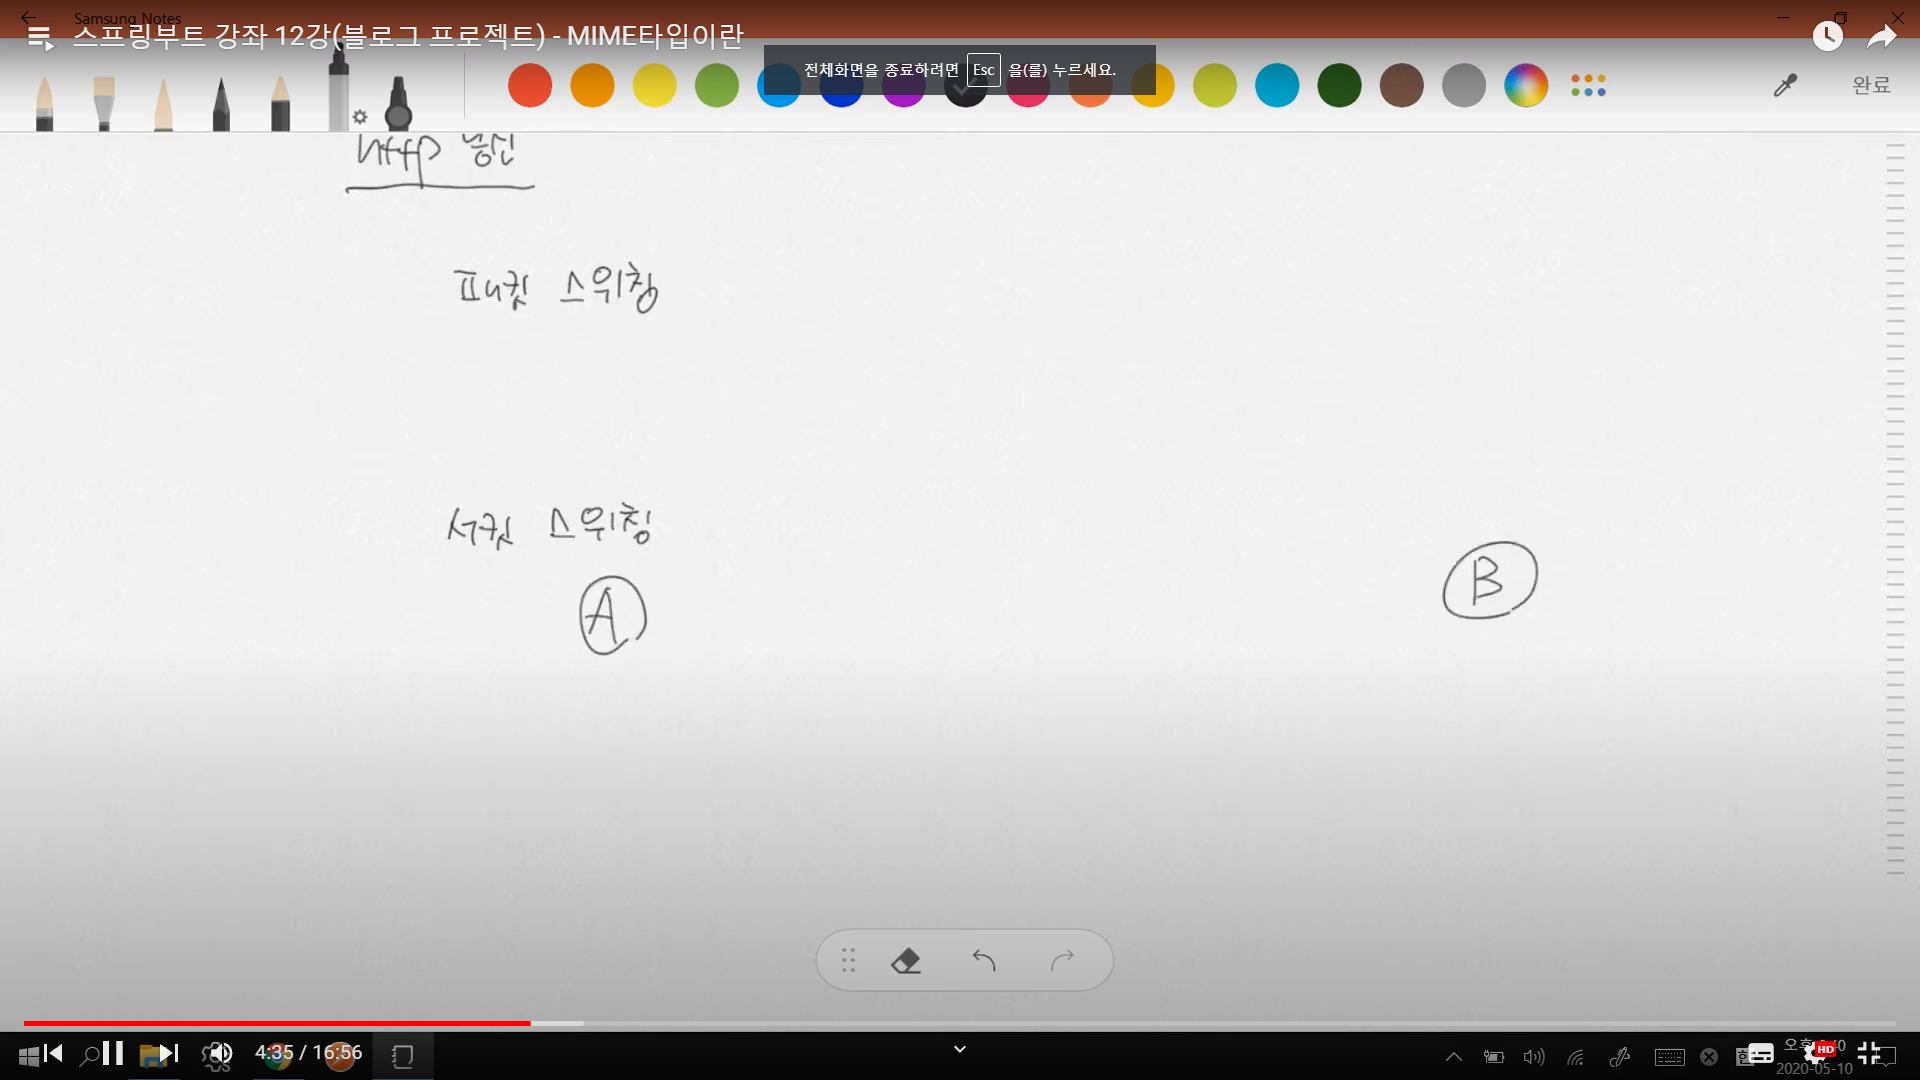Click the 완료 done button
This screenshot has width=1920, height=1080.
(1871, 86)
